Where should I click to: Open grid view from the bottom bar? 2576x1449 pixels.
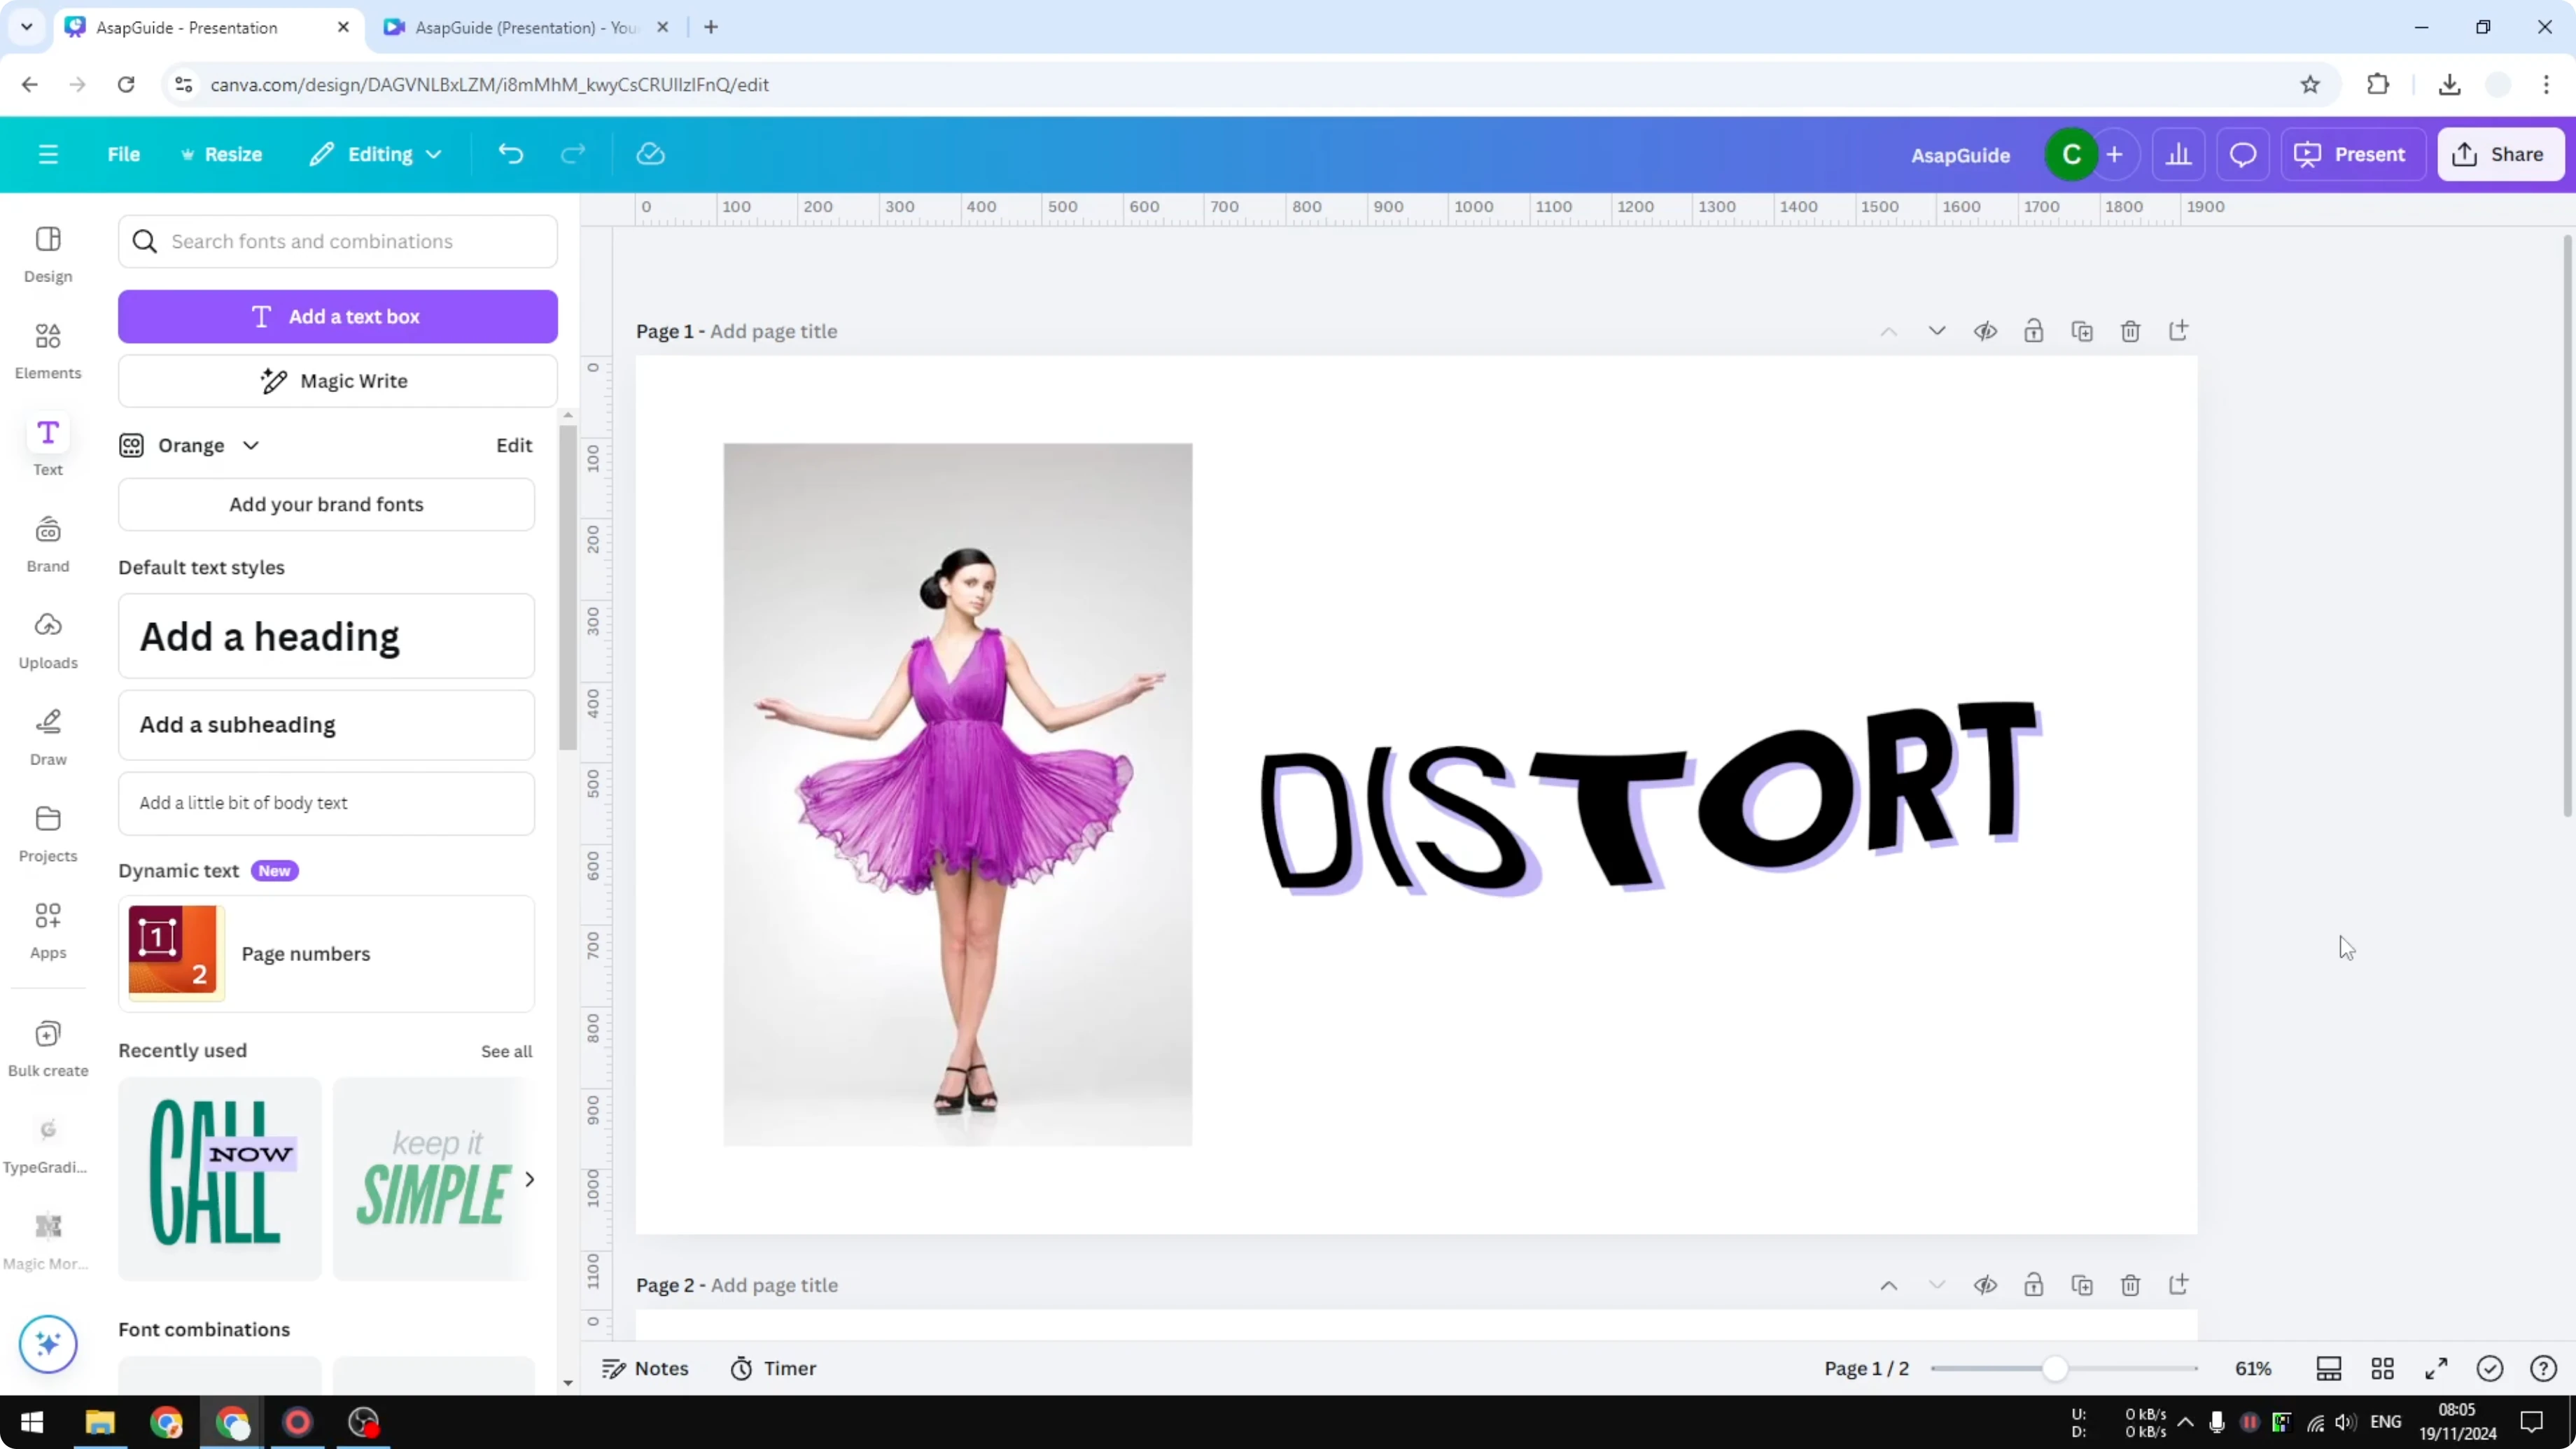2383,1369
